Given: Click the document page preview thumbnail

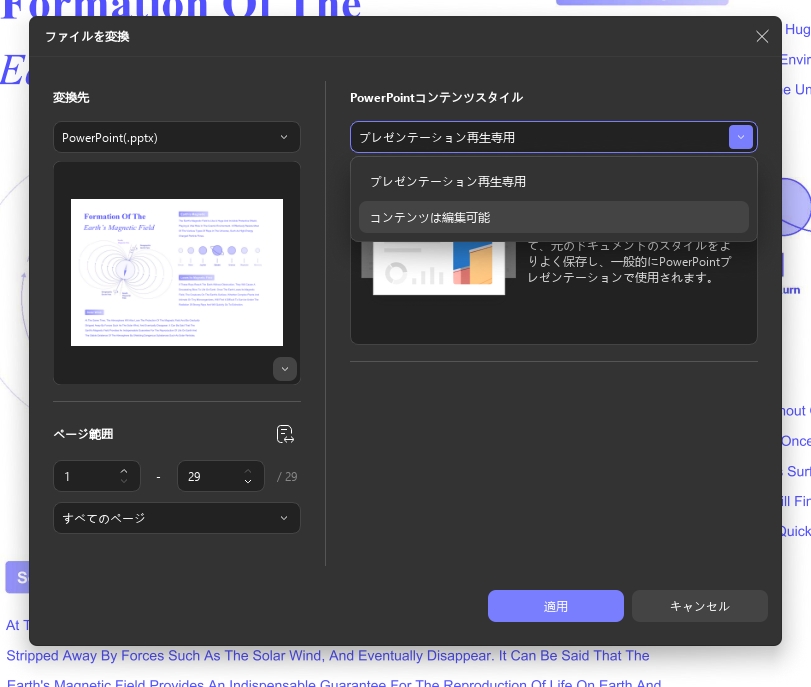Looking at the screenshot, I should coord(177,272).
